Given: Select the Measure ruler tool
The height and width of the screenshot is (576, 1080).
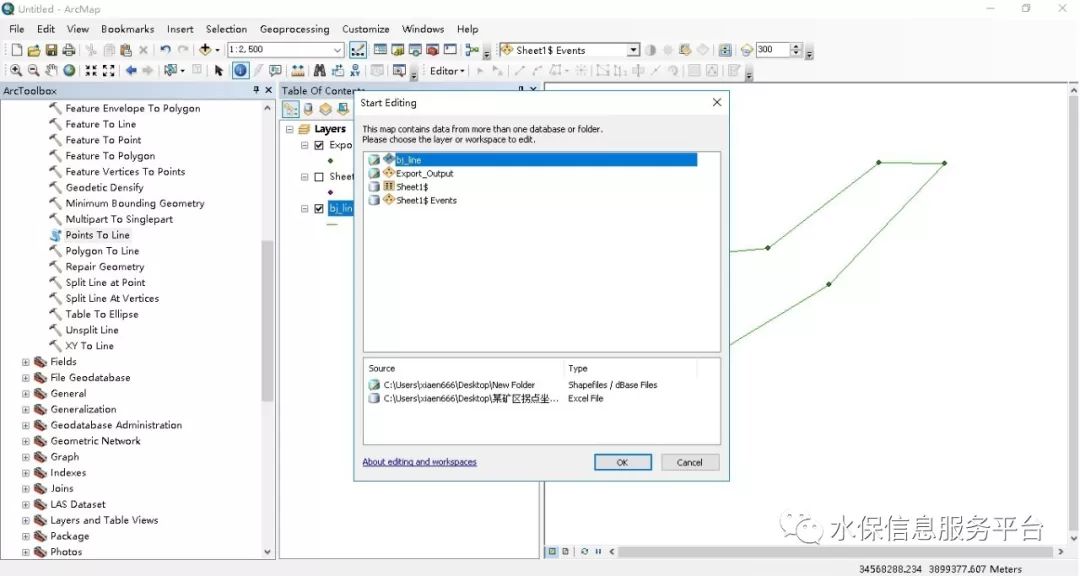Looking at the screenshot, I should point(298,70).
